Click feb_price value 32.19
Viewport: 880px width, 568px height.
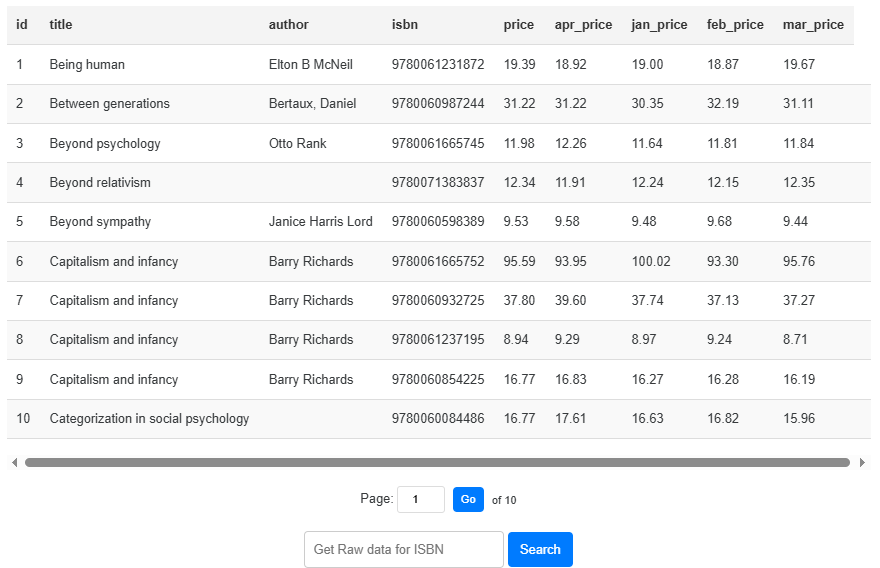[x=723, y=103]
